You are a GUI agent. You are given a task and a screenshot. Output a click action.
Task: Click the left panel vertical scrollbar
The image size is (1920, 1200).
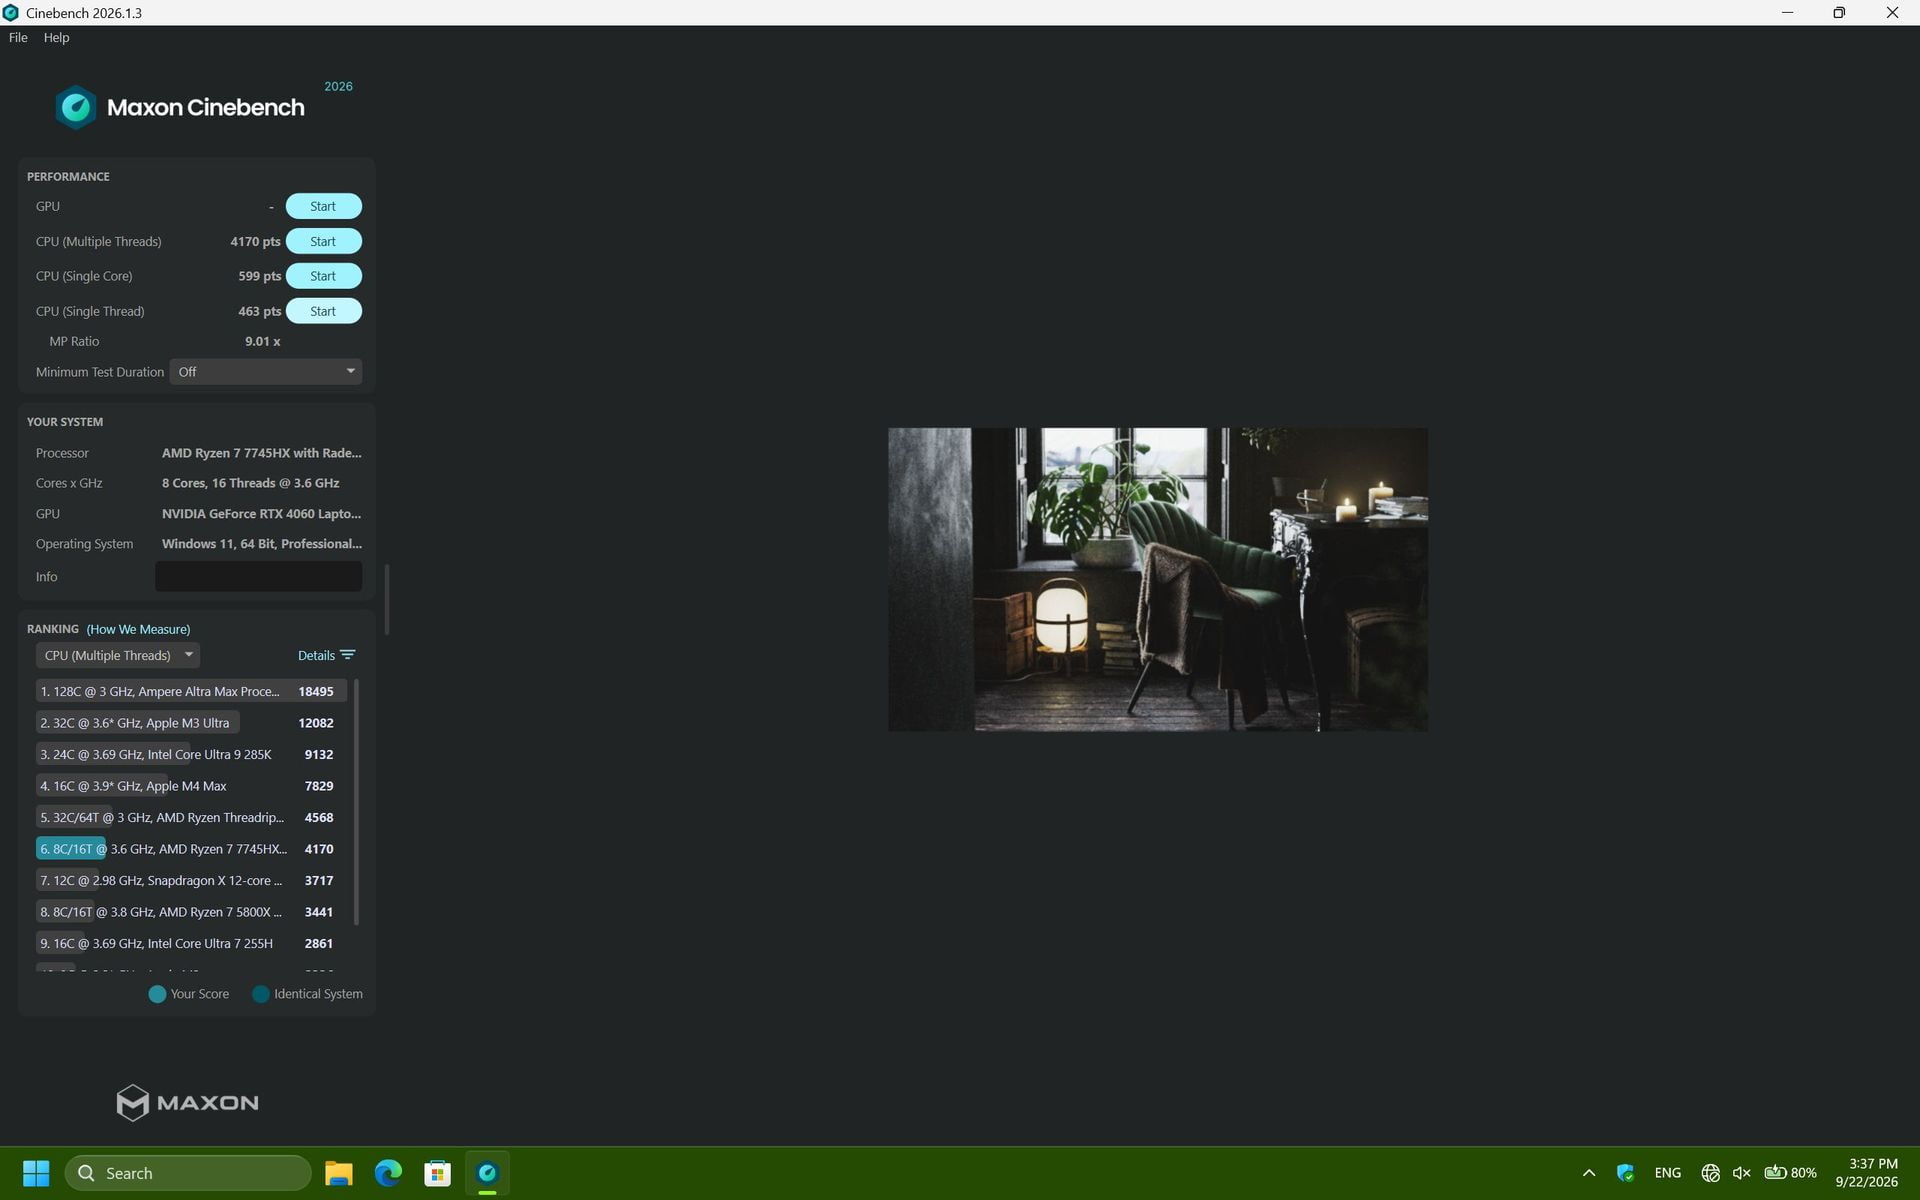click(386, 599)
